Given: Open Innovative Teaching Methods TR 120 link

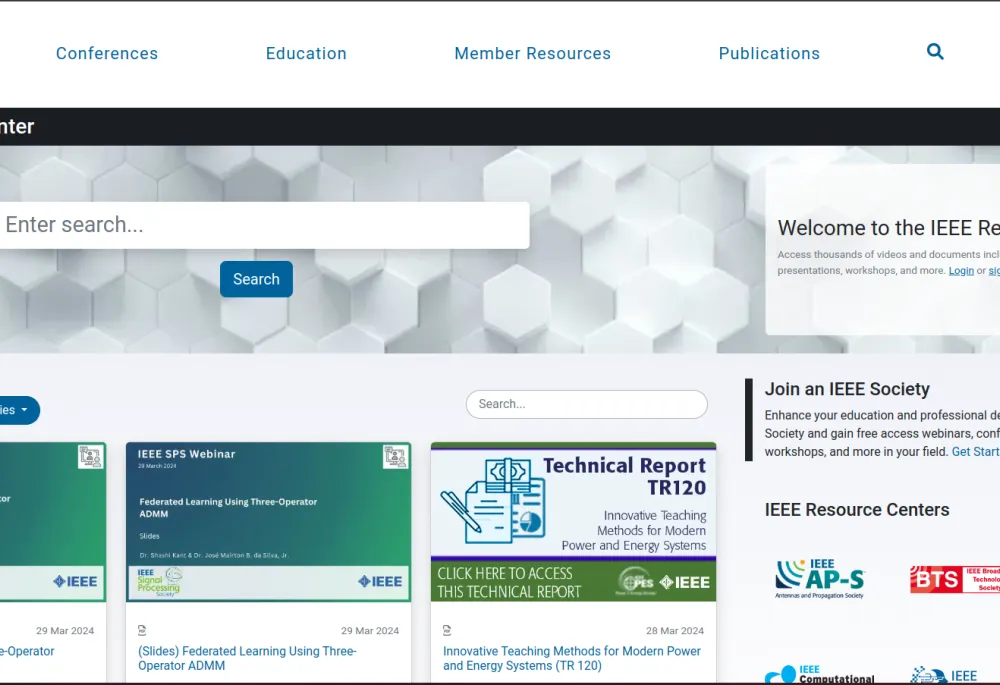Looking at the screenshot, I should pyautogui.click(x=571, y=658).
